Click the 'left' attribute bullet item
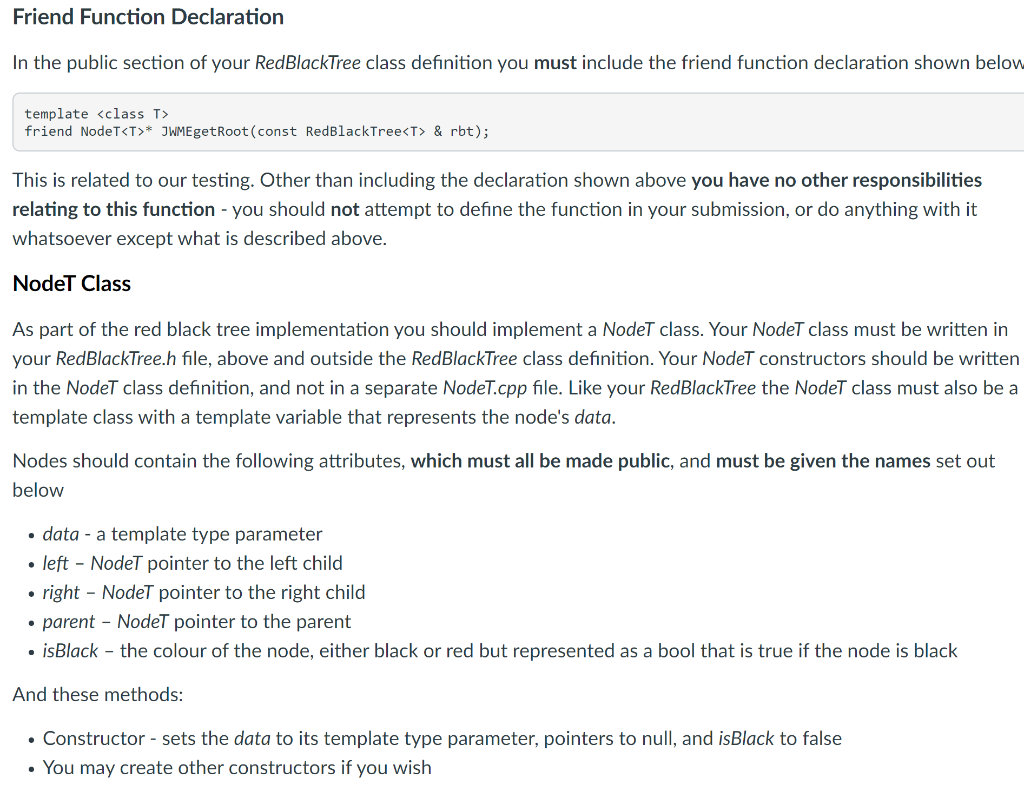Viewport: 1024px width, 791px height. [193, 563]
